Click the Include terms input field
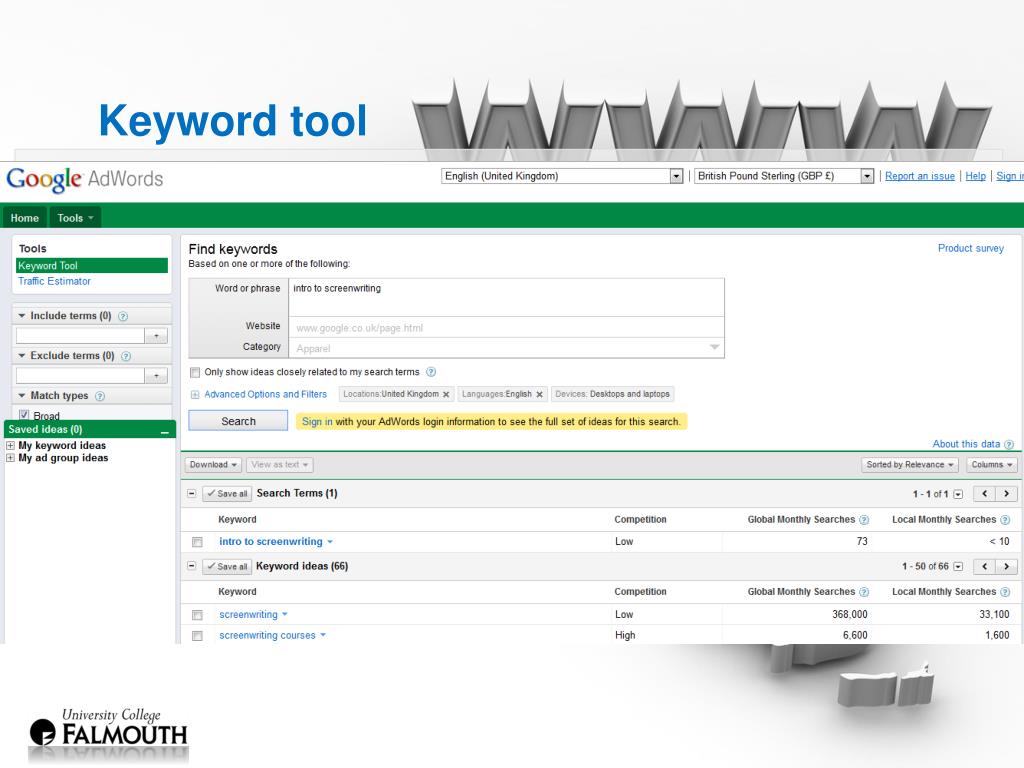Image resolution: width=1024 pixels, height=768 pixels. (x=80, y=336)
